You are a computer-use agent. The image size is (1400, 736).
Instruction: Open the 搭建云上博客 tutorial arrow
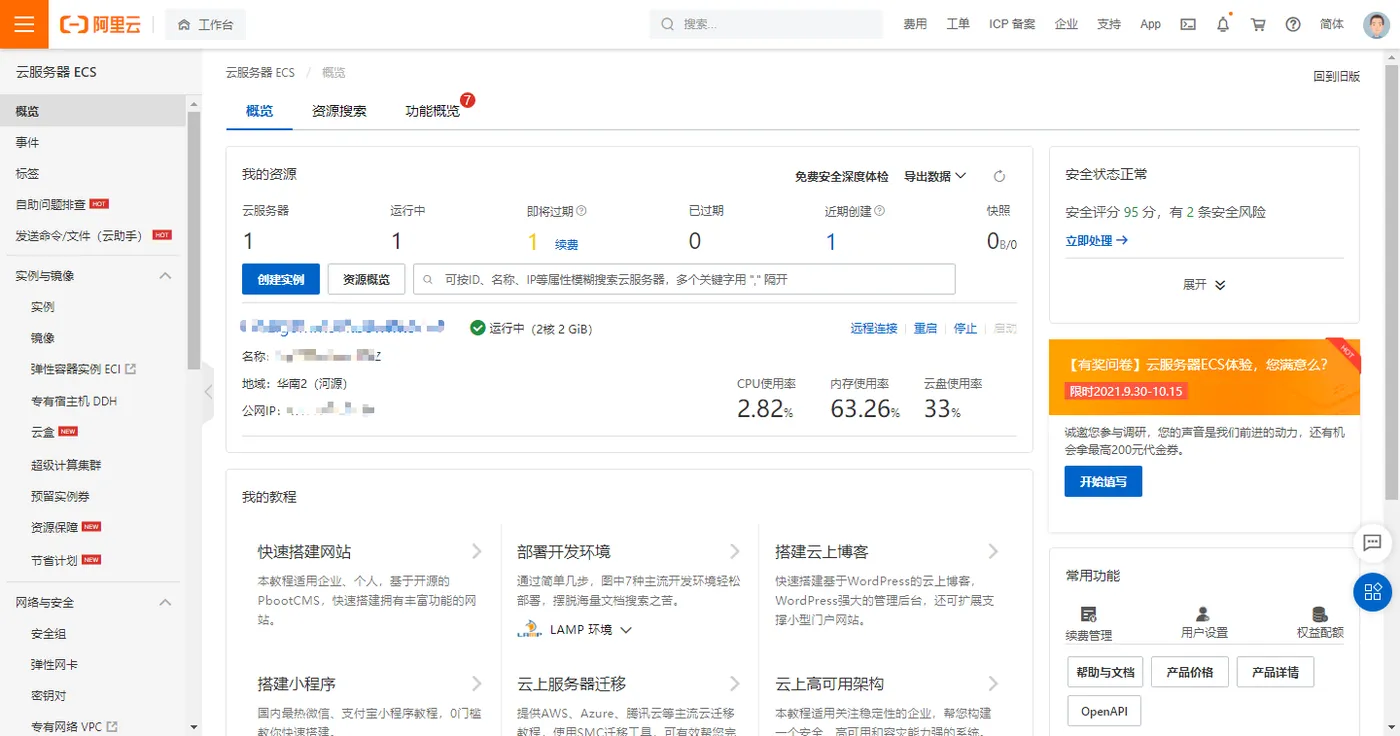[993, 551]
